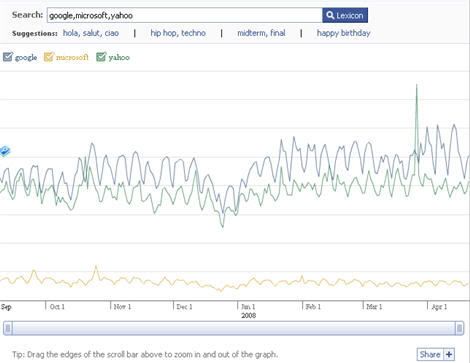
Task: Click the Share button
Action: pyautogui.click(x=430, y=354)
